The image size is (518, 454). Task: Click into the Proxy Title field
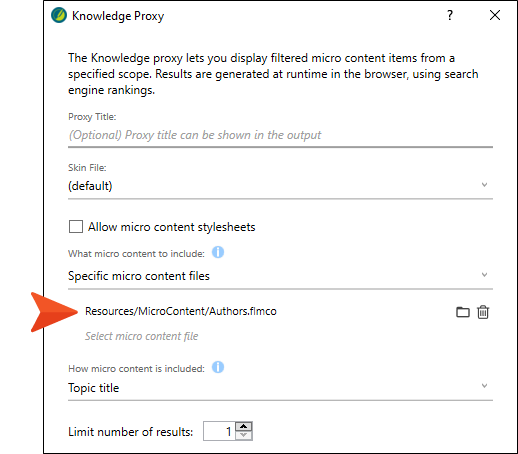[280, 135]
